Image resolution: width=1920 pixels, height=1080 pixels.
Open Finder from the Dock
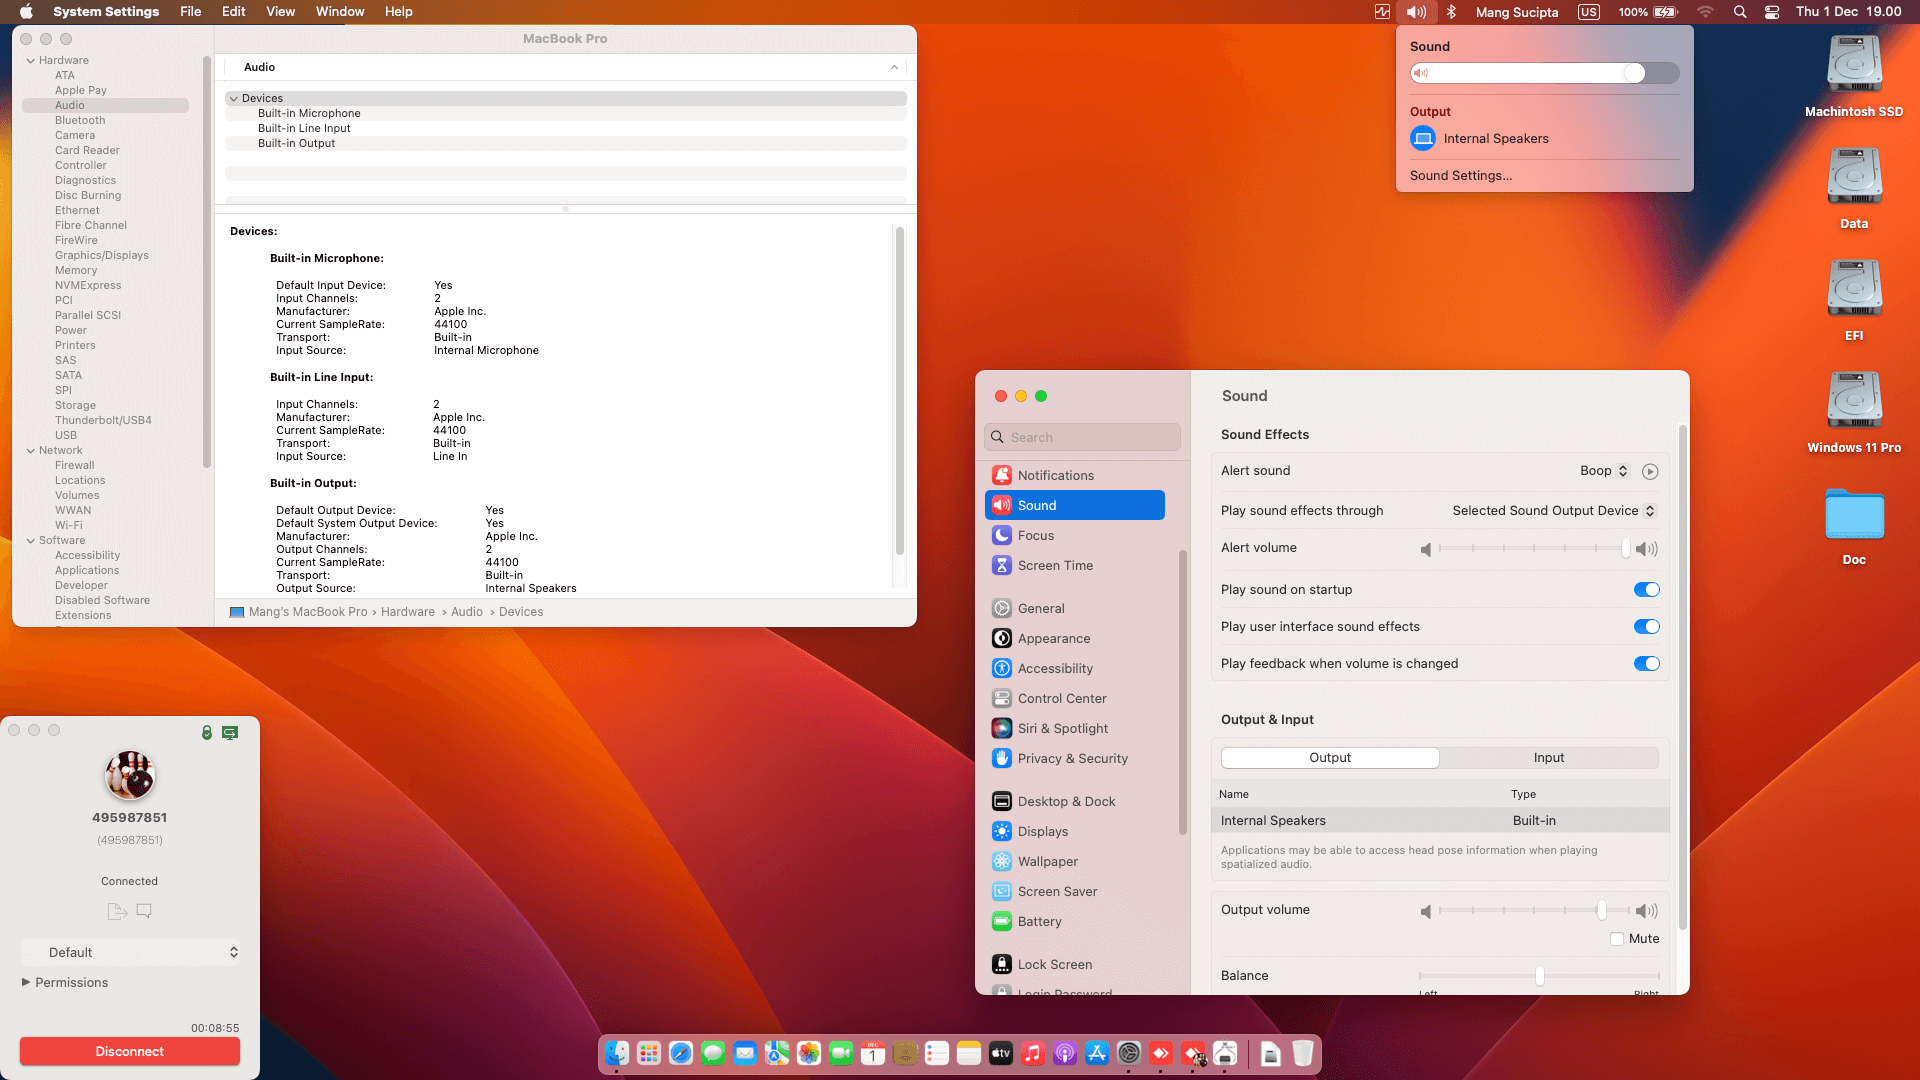coord(617,1053)
